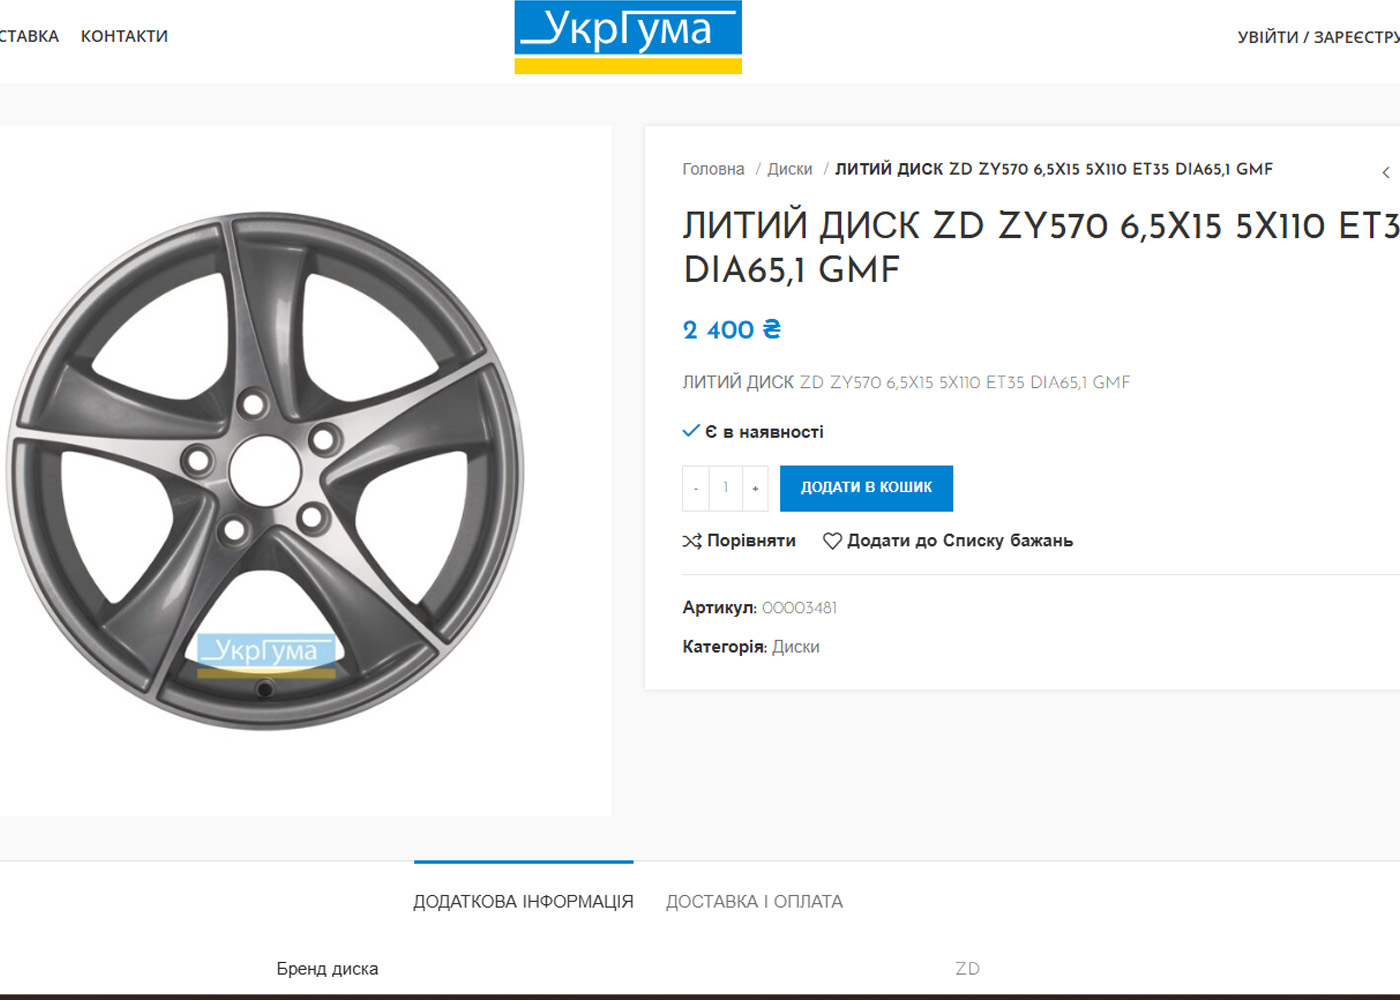Open the КОНТАКТИ menu item
The width and height of the screenshot is (1400, 1000).
tap(124, 37)
